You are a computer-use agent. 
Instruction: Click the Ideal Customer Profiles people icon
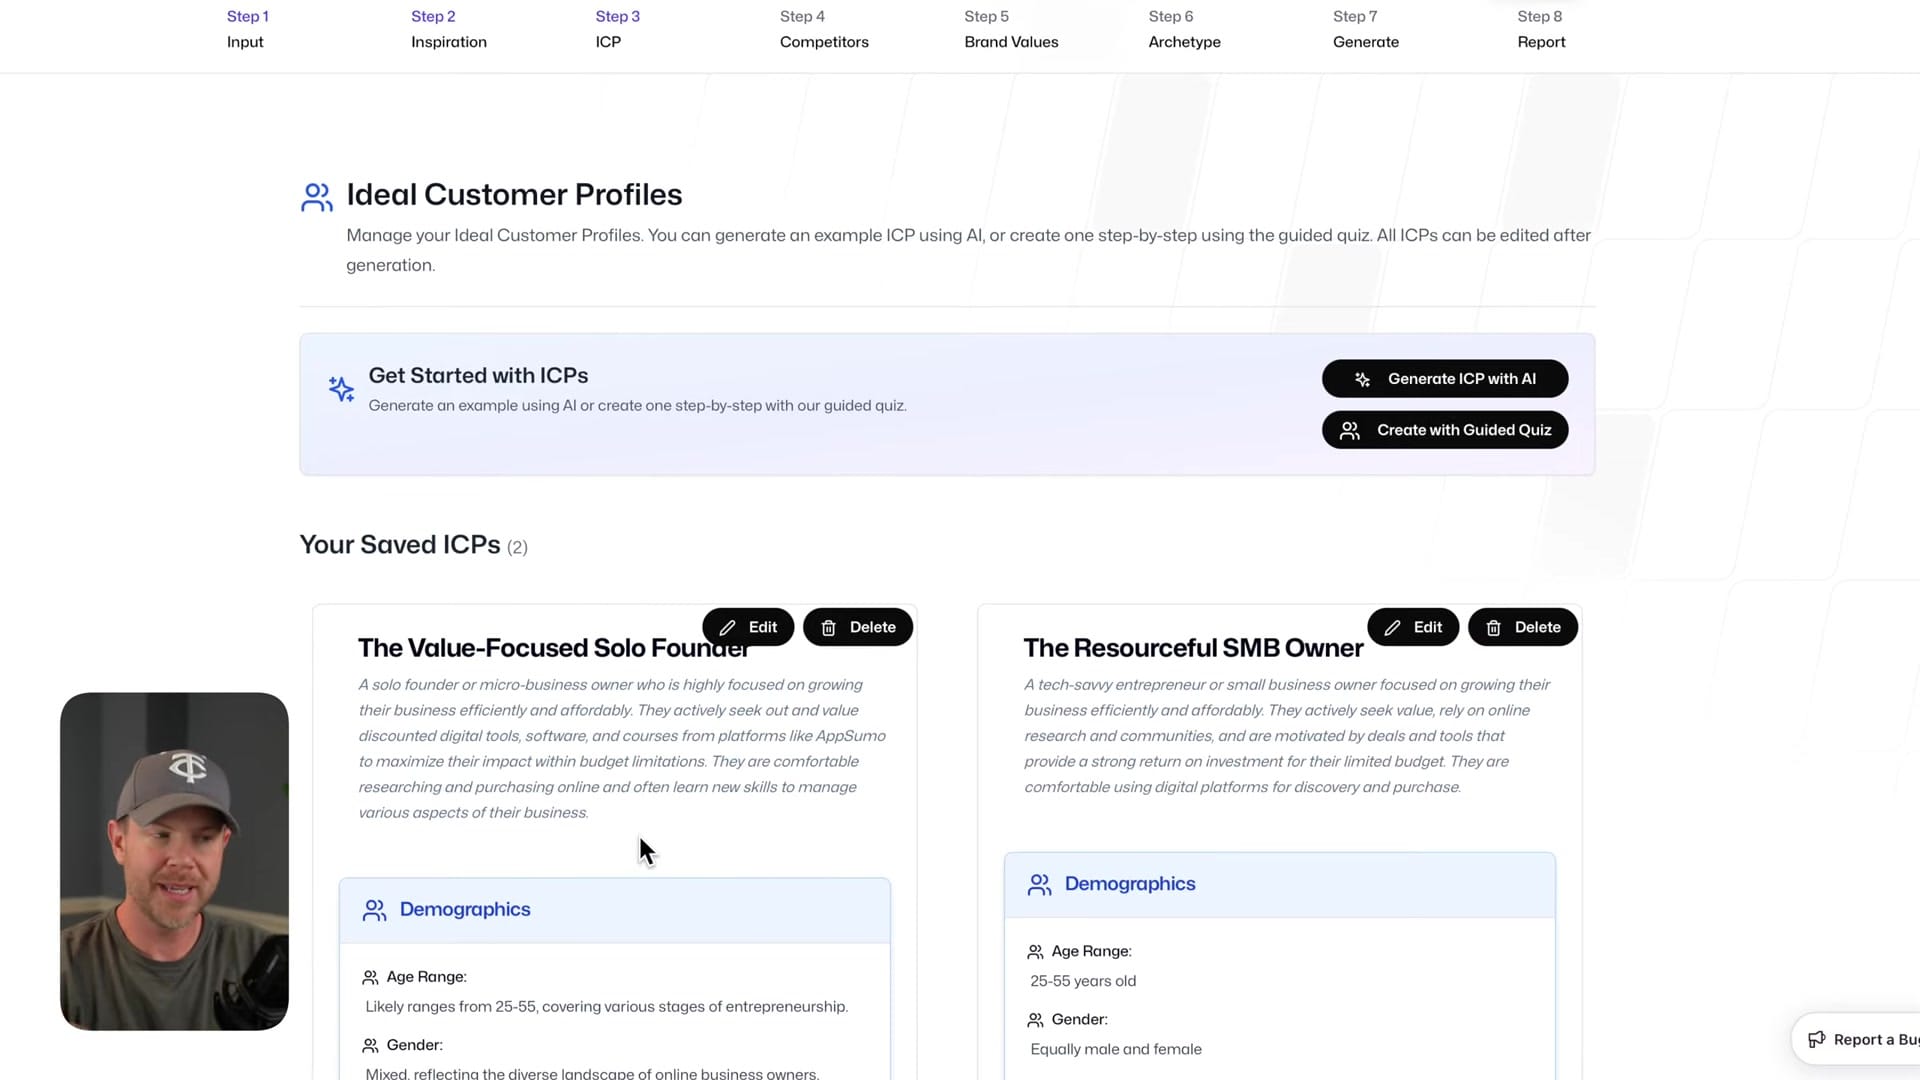click(x=317, y=197)
